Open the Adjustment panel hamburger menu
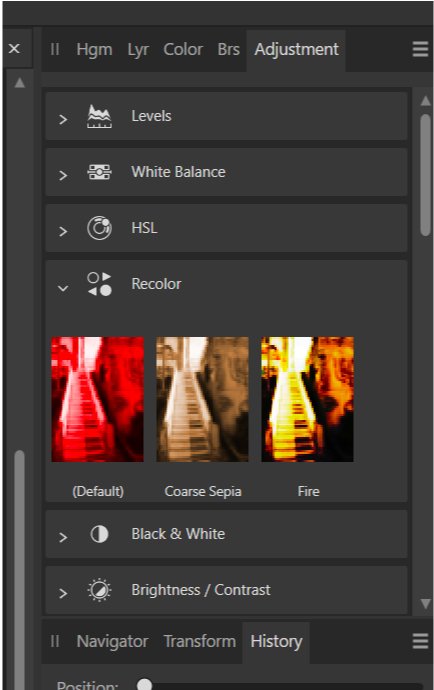The height and width of the screenshot is (690, 434). click(x=420, y=49)
